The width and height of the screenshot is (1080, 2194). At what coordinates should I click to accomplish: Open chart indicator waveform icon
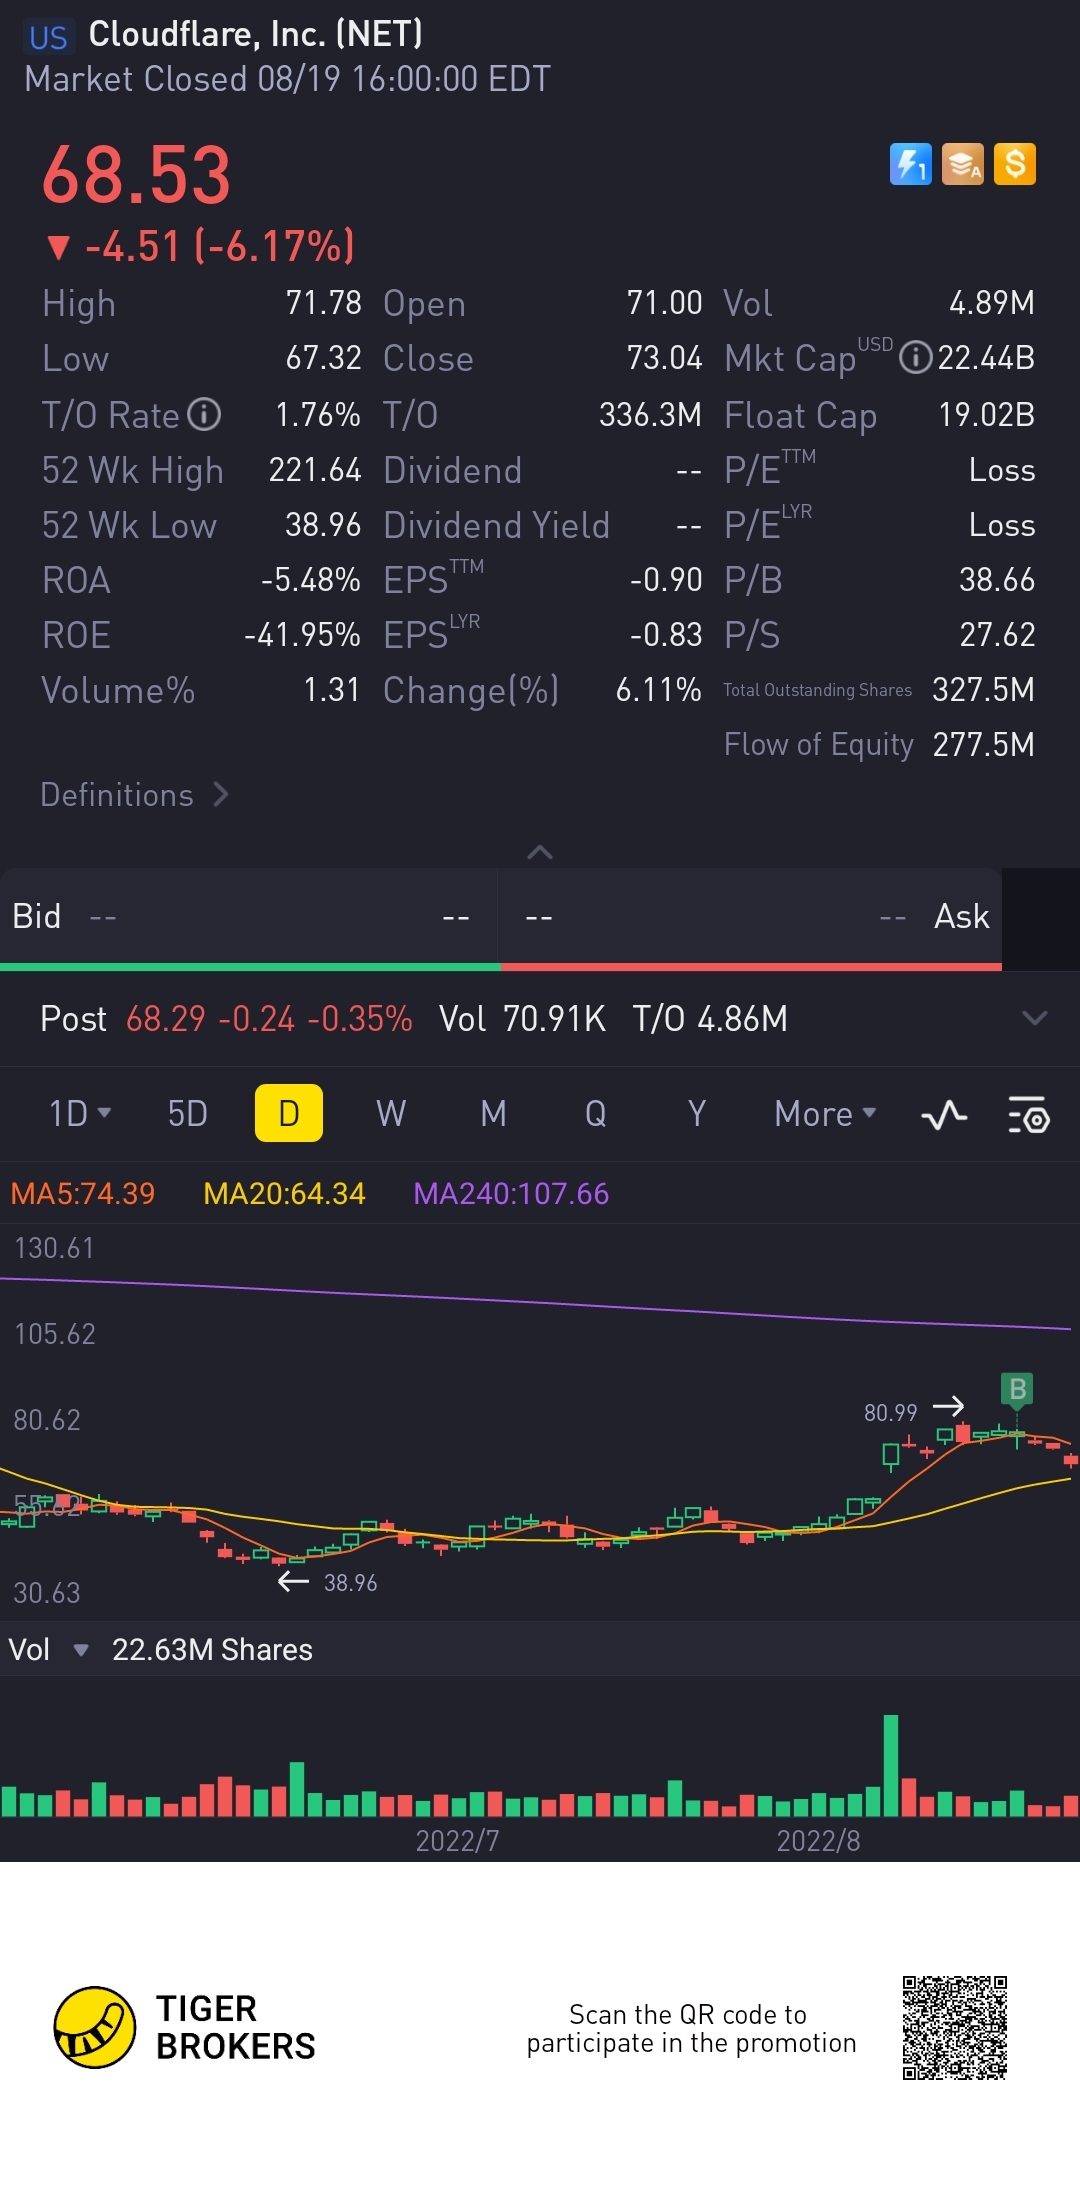click(x=944, y=1114)
